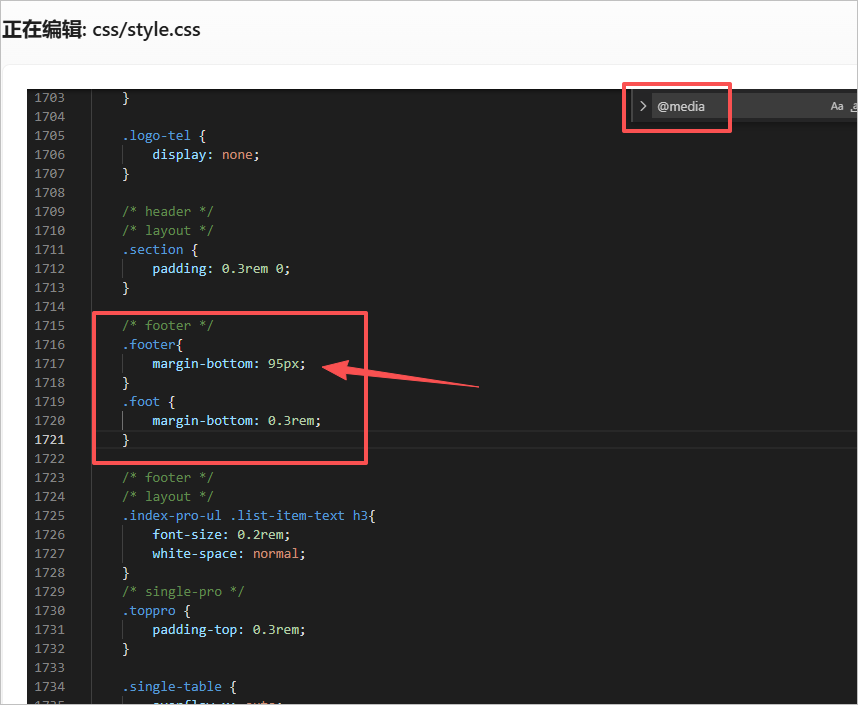Click 'padding: 0.3rem 0;' on line 1712
Screen dimensions: 858x705
click(x=221, y=269)
